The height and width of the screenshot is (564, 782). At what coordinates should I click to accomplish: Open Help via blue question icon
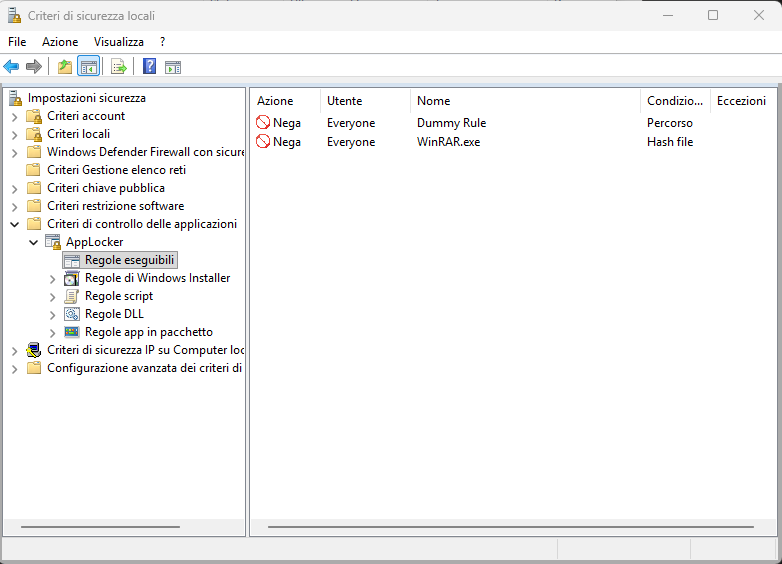(149, 66)
